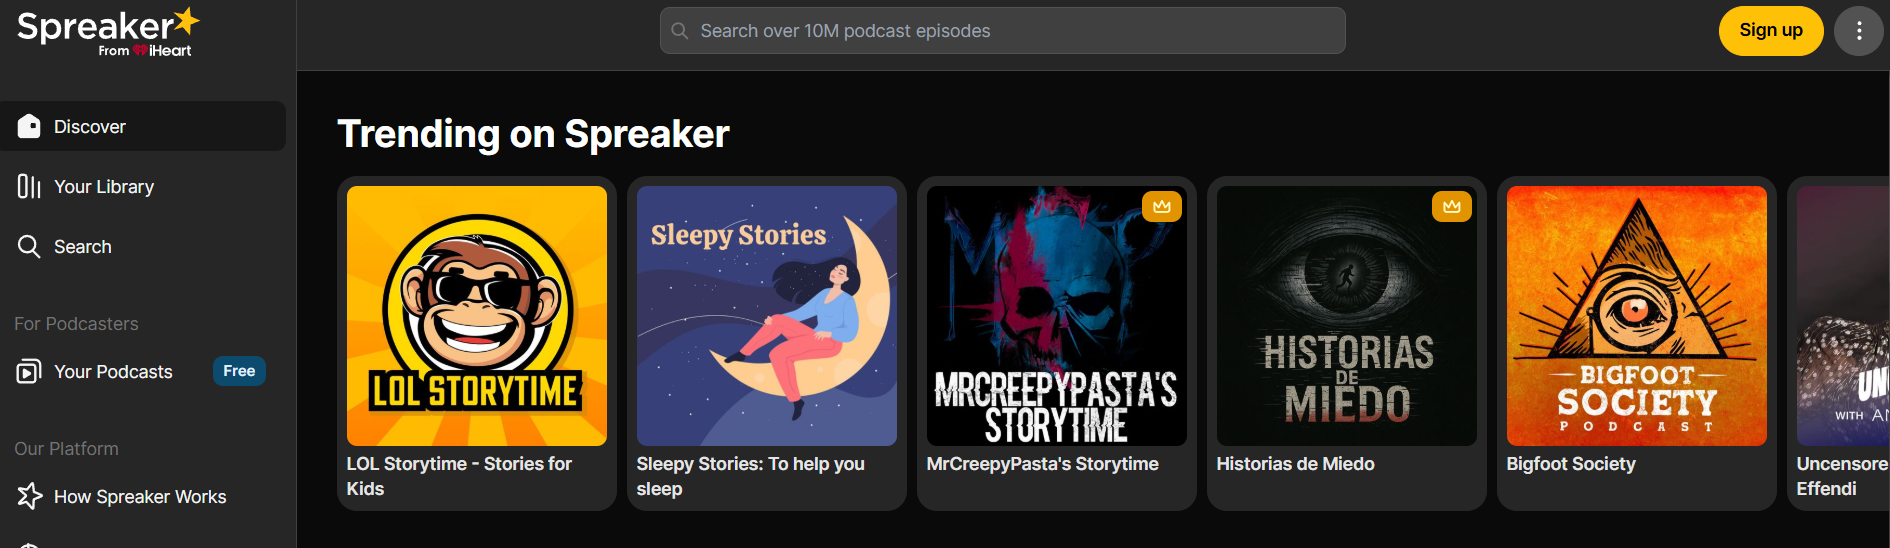Click the 'Our Platform' section label
Screen dimensions: 1890x548
pyautogui.click(x=66, y=449)
